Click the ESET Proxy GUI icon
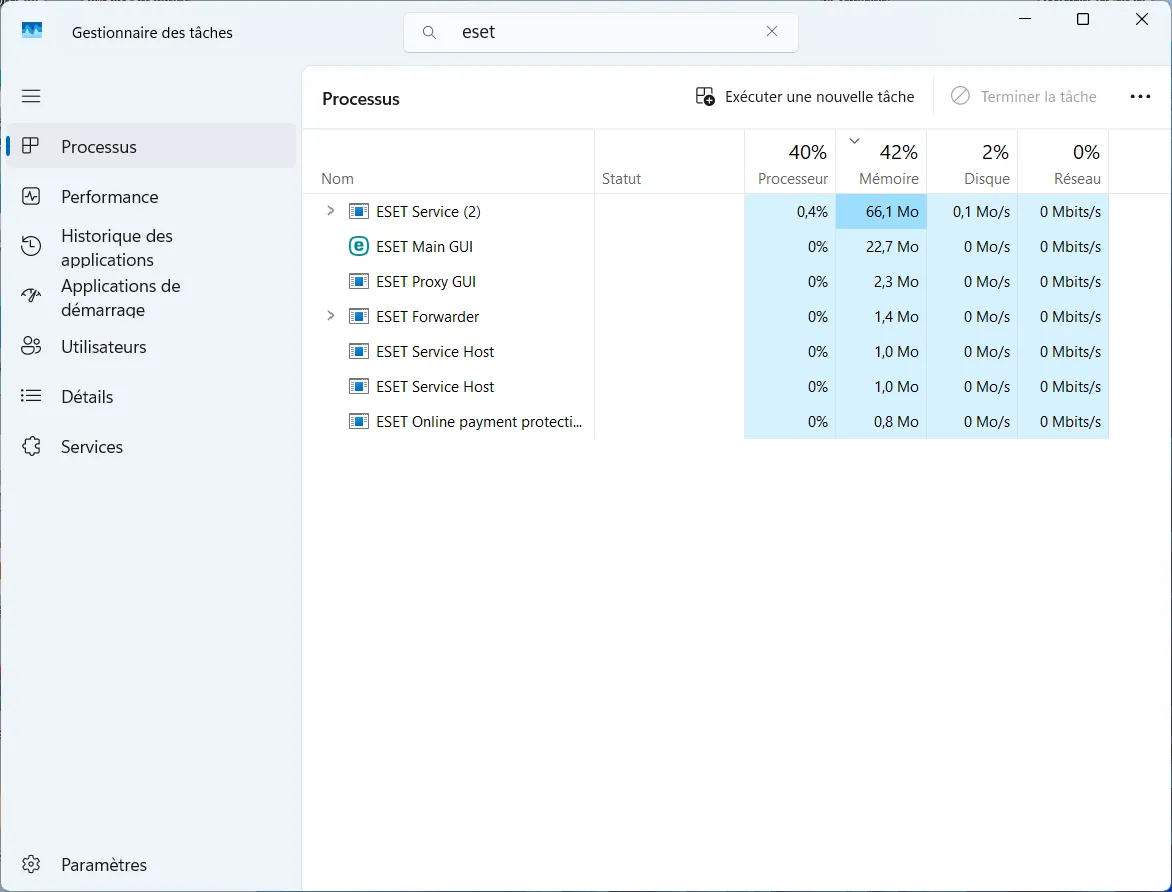1172x892 pixels. (359, 281)
